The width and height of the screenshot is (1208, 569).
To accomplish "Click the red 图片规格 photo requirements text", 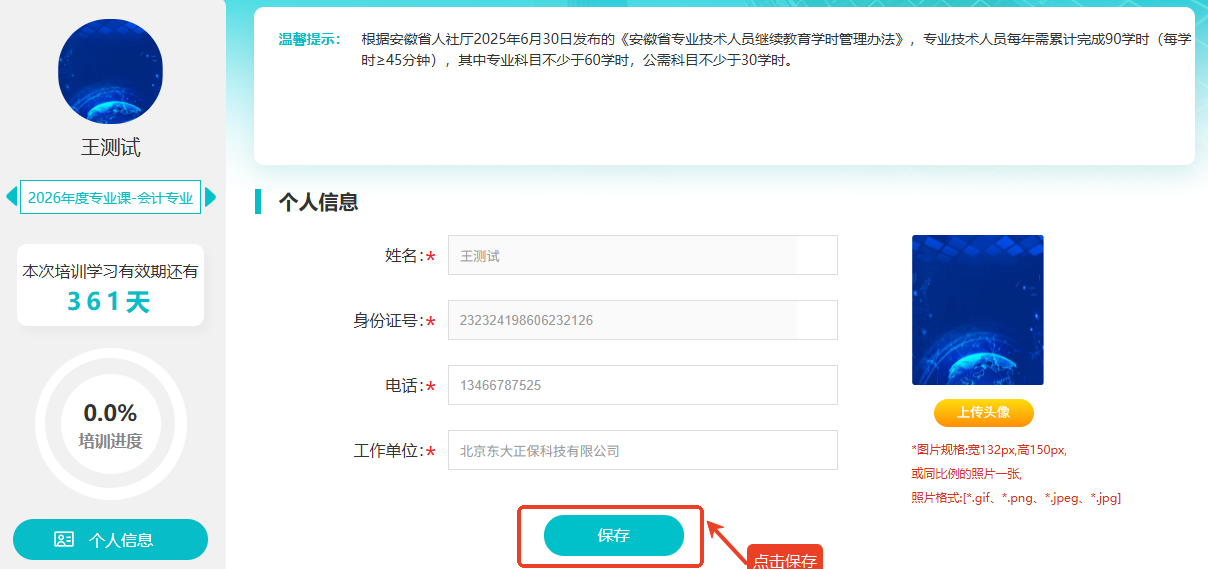I will click(x=1016, y=474).
